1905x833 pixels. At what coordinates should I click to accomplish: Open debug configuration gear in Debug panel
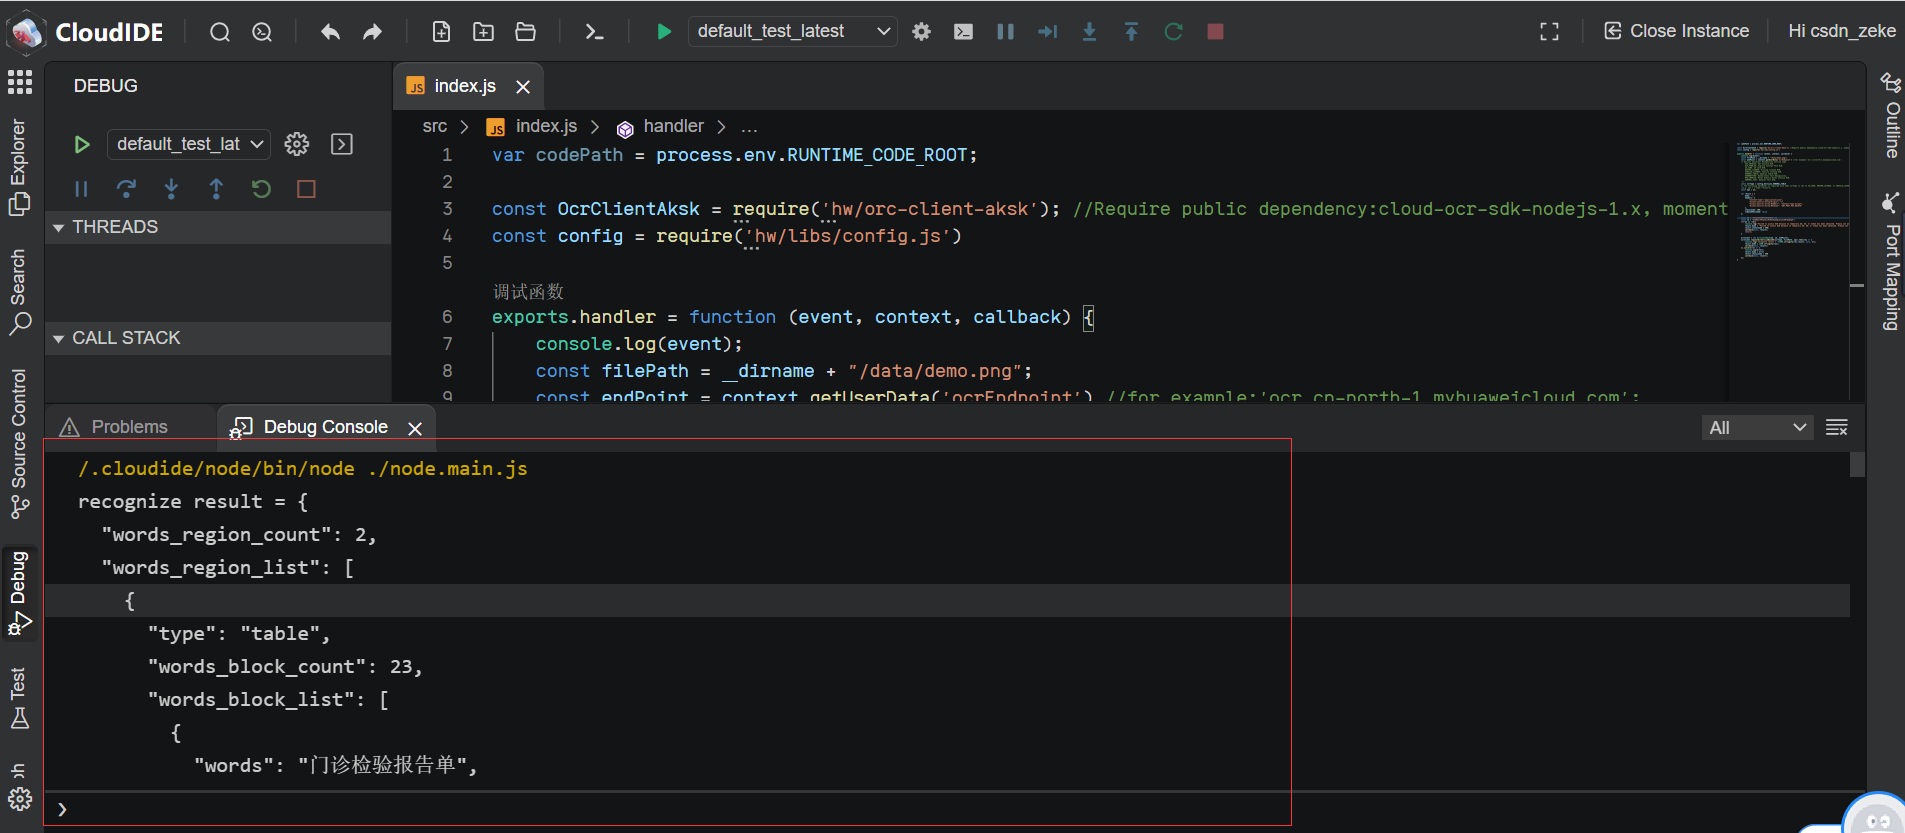coord(297,144)
